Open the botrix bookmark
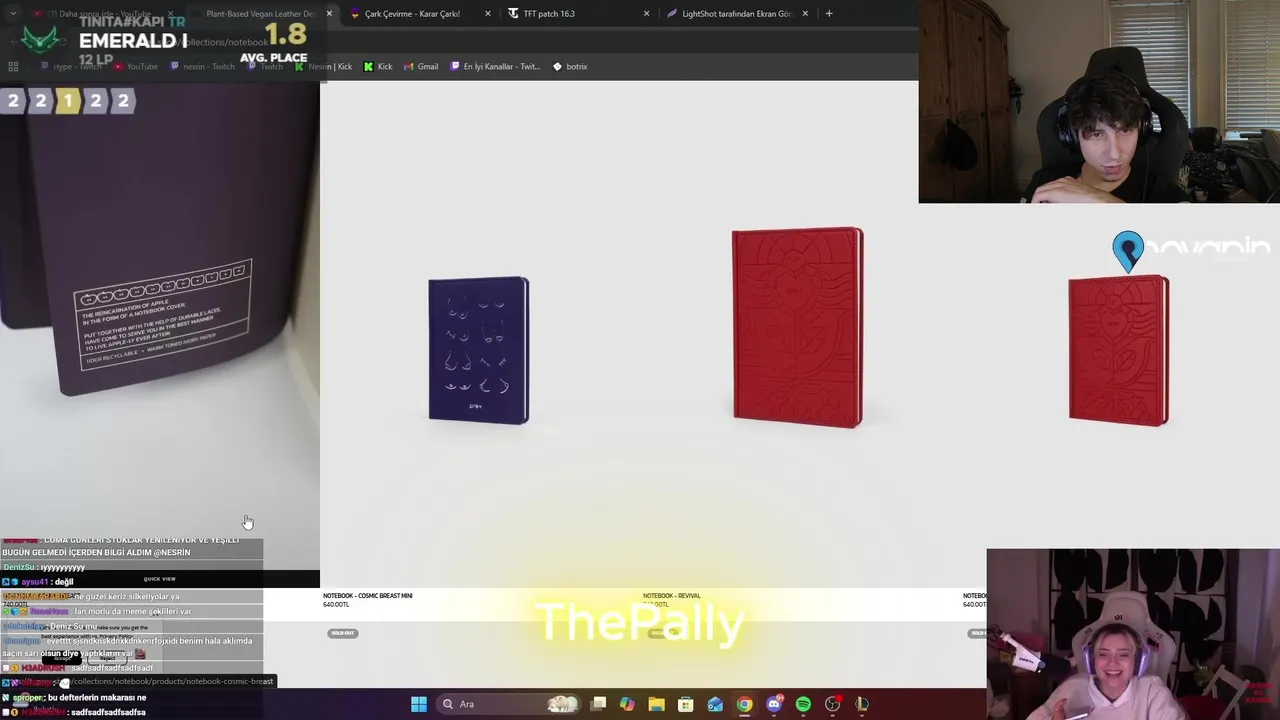 click(570, 67)
